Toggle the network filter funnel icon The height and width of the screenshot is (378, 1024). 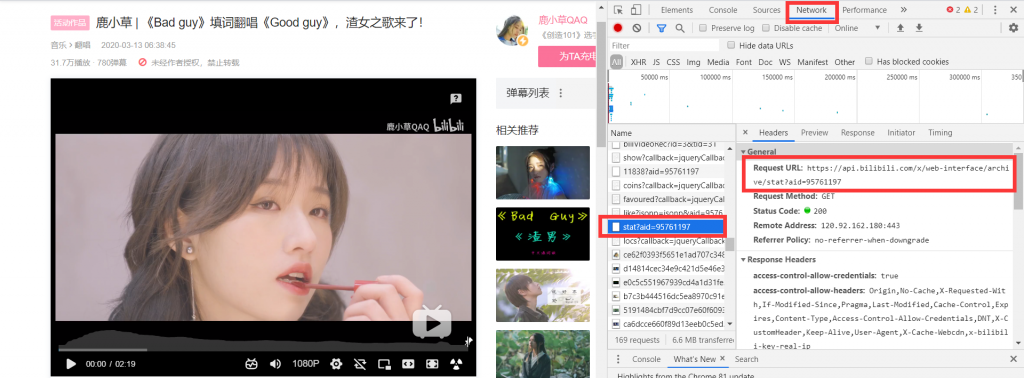coord(661,28)
